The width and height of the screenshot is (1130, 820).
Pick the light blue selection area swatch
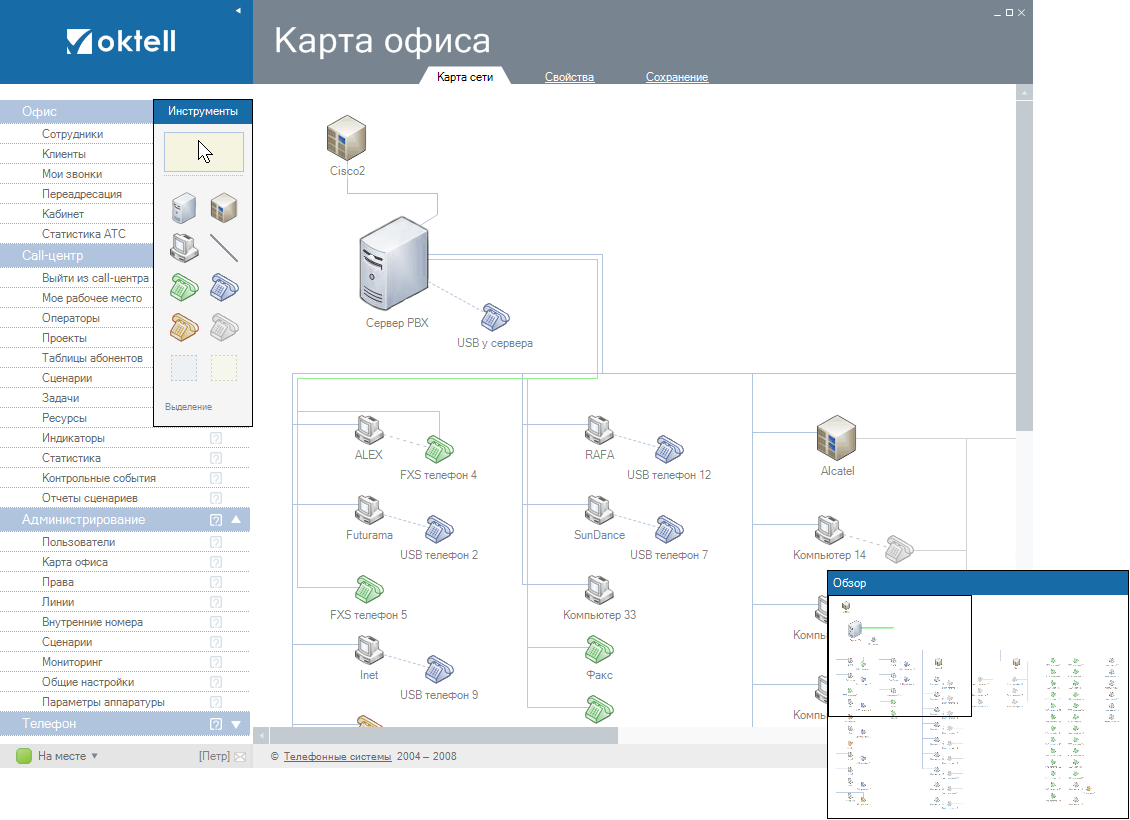tap(184, 367)
